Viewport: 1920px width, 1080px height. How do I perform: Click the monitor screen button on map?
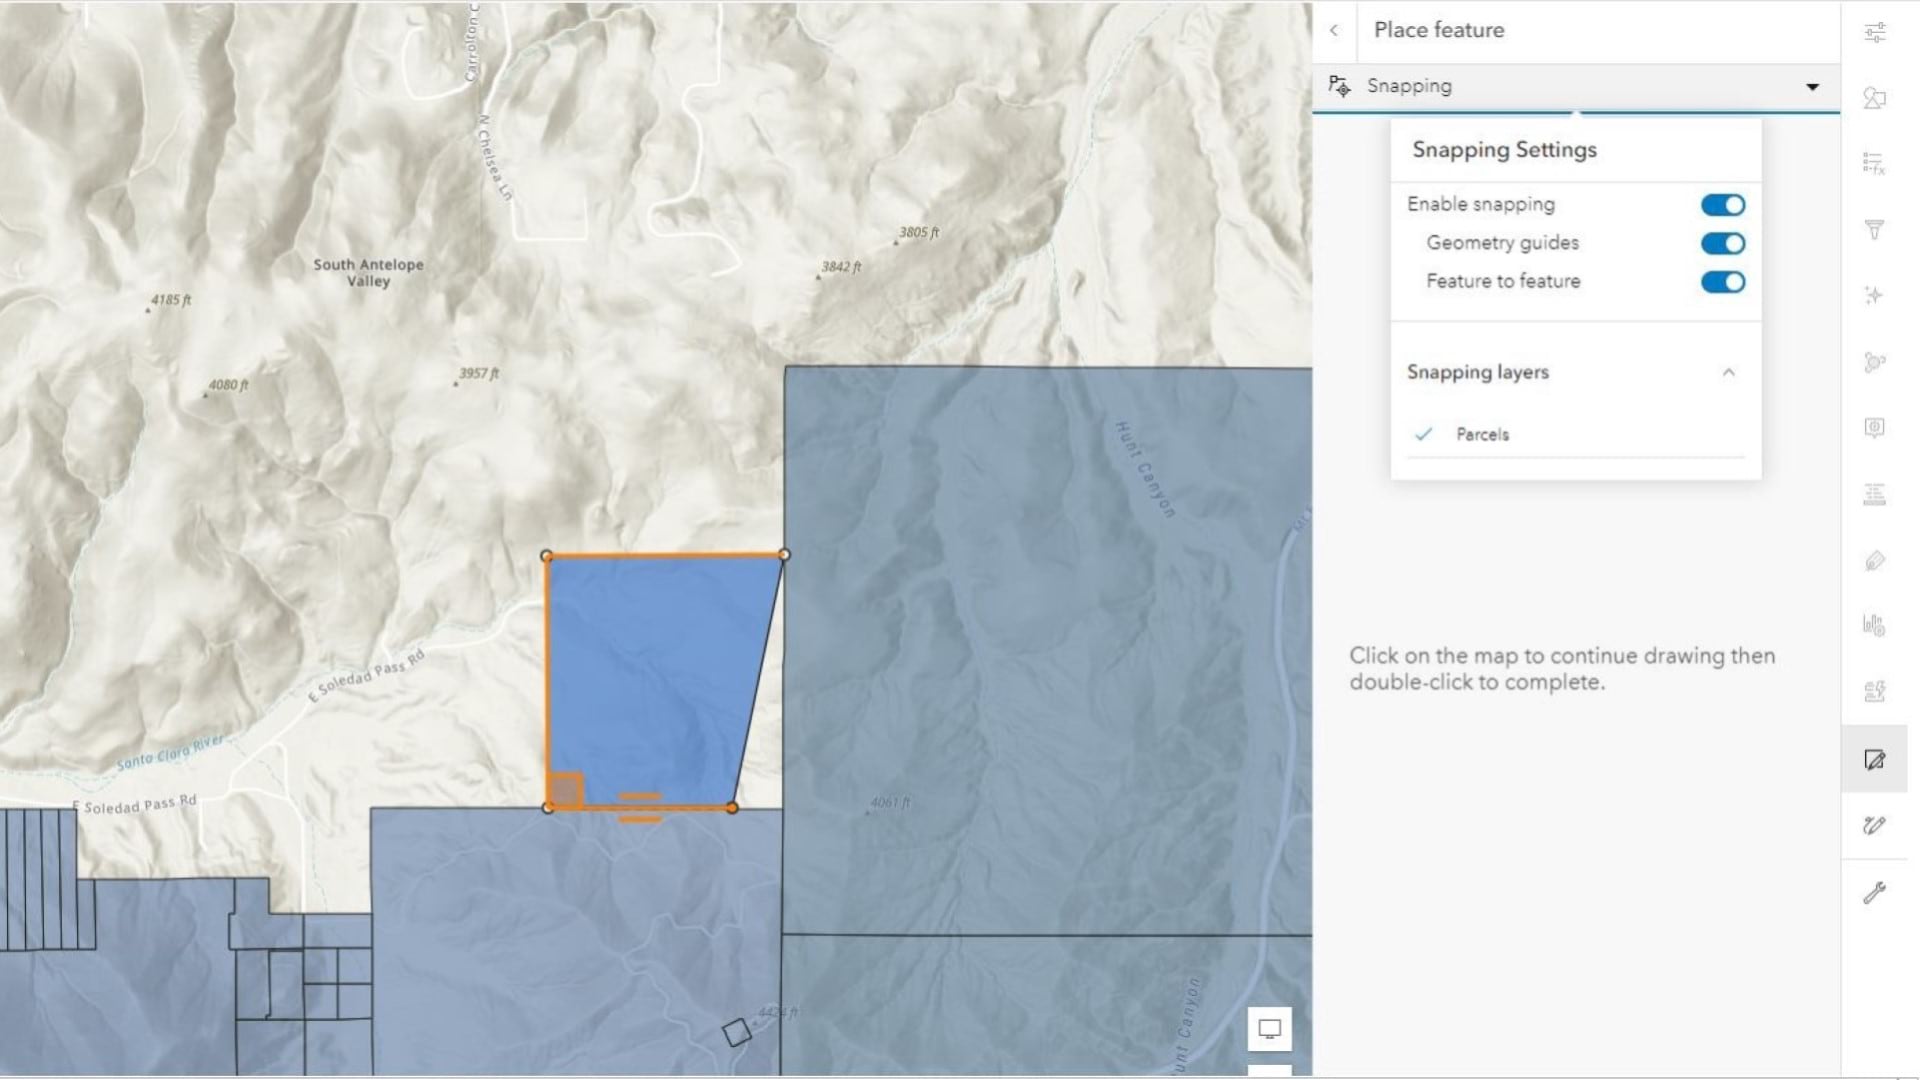[x=1269, y=1029]
